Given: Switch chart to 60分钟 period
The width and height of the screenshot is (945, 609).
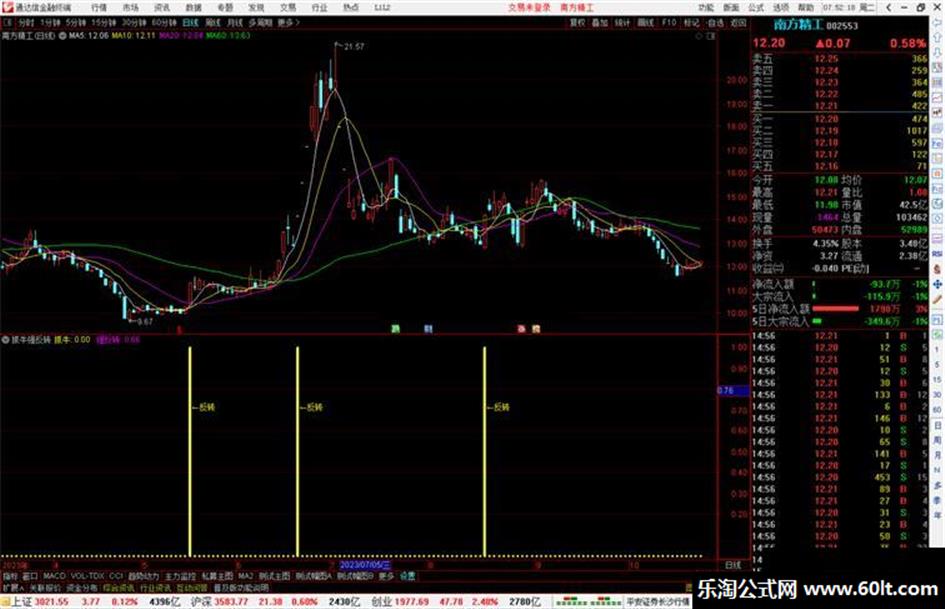Looking at the screenshot, I should coord(164,22).
